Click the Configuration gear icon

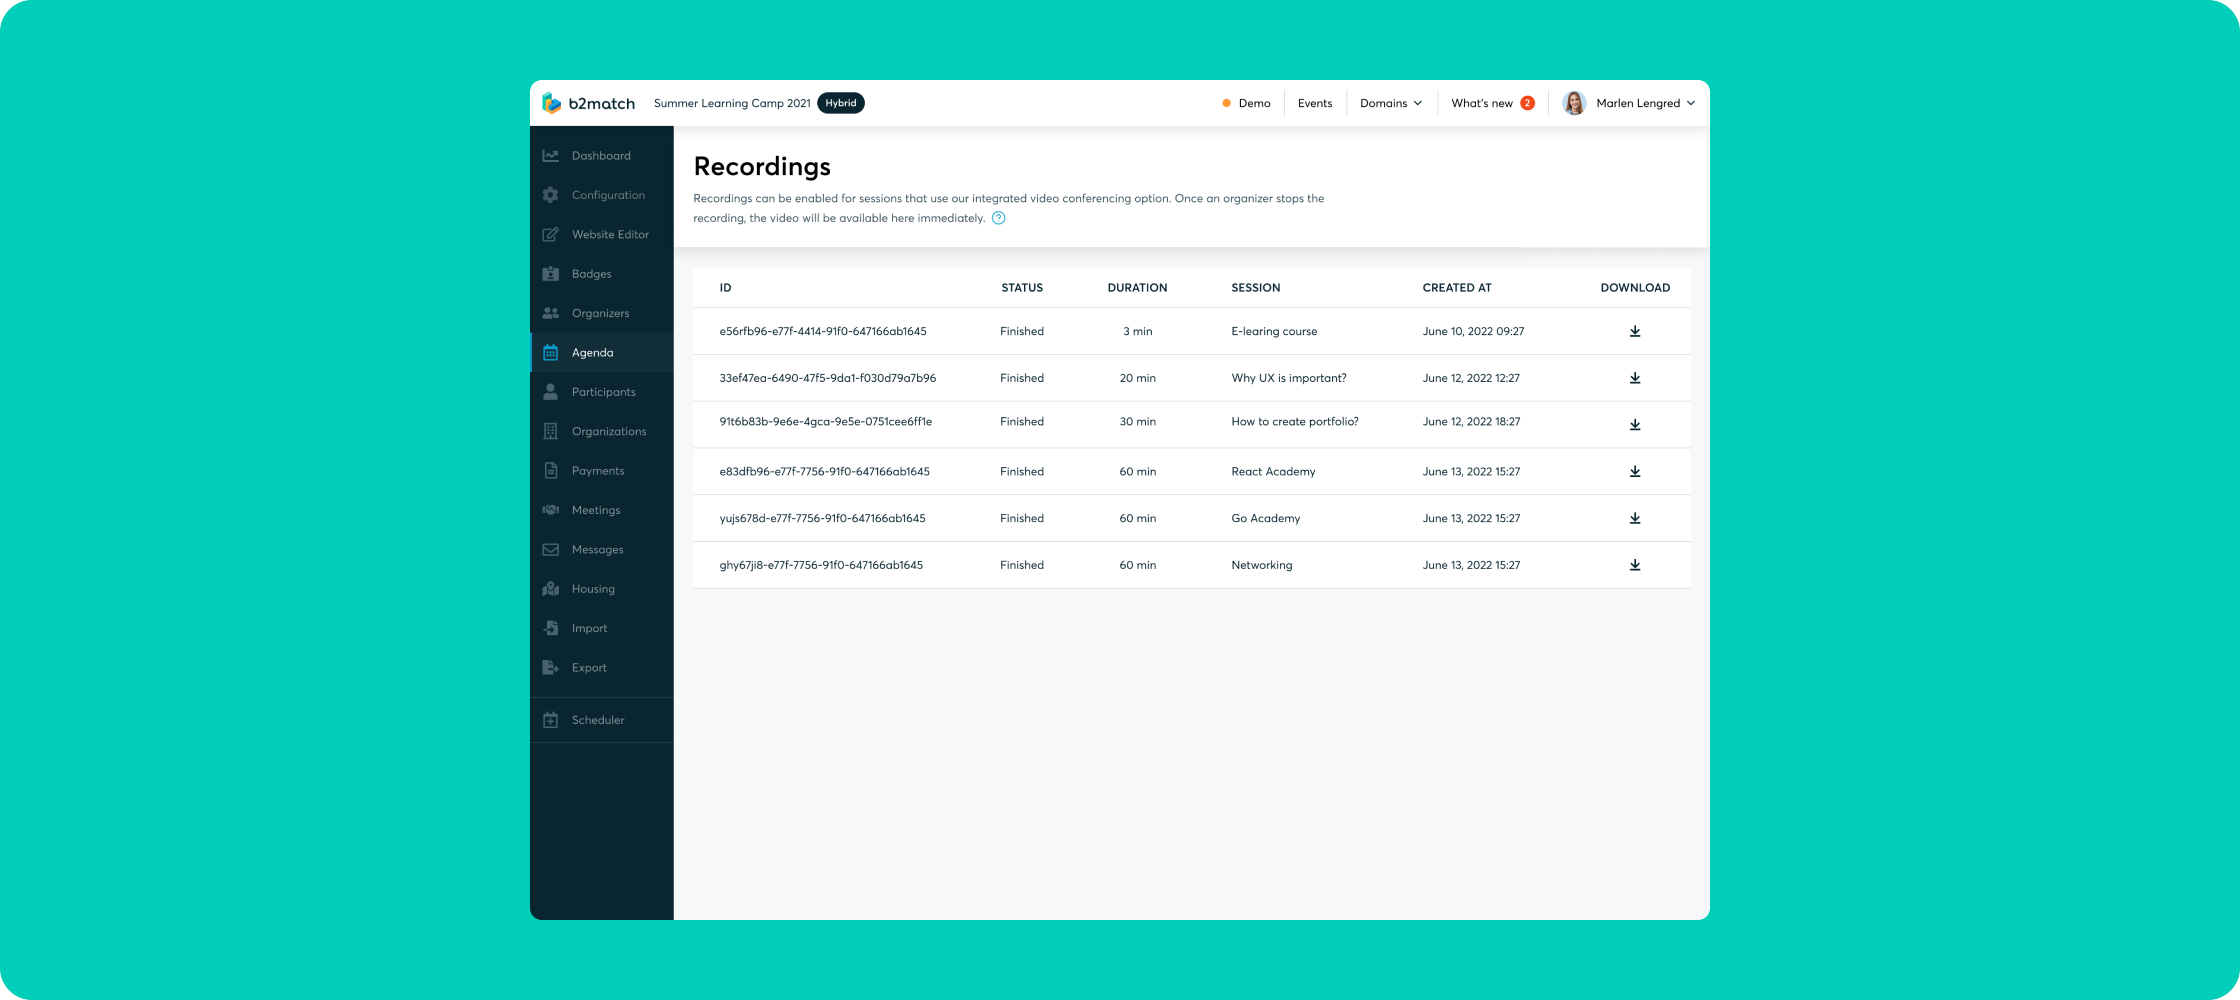tap(550, 195)
